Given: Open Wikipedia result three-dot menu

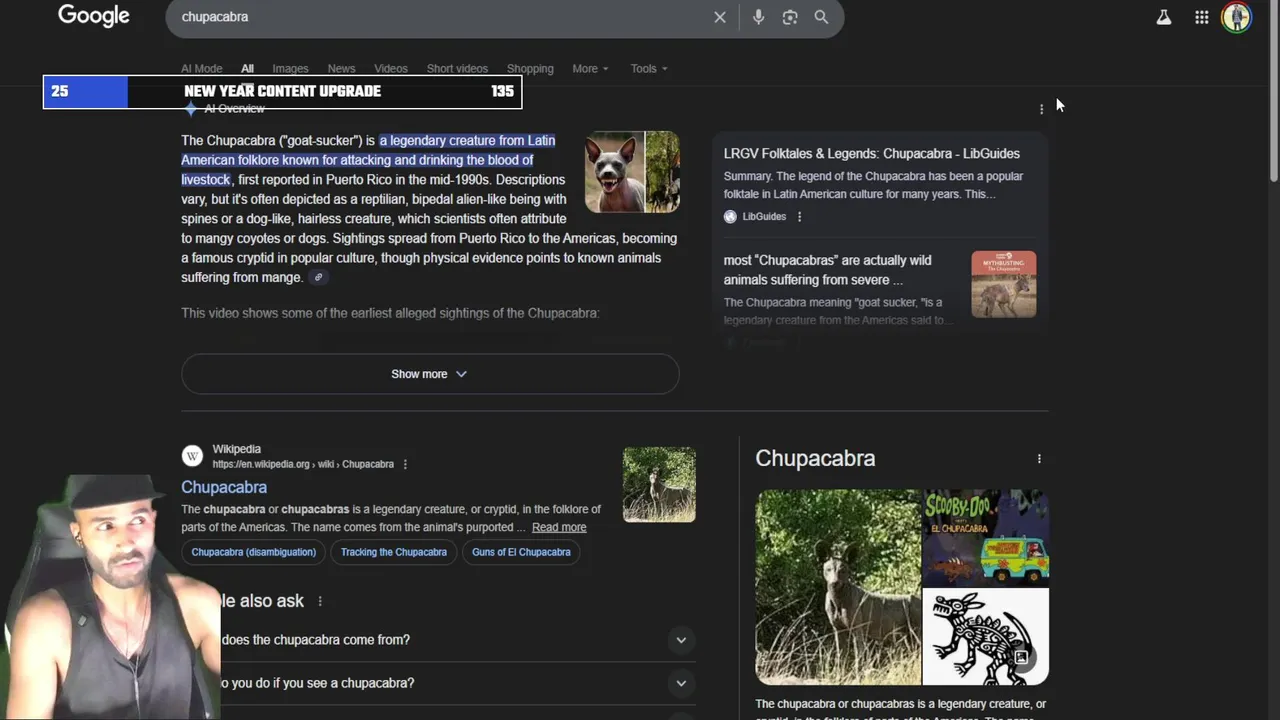Looking at the screenshot, I should point(405,464).
